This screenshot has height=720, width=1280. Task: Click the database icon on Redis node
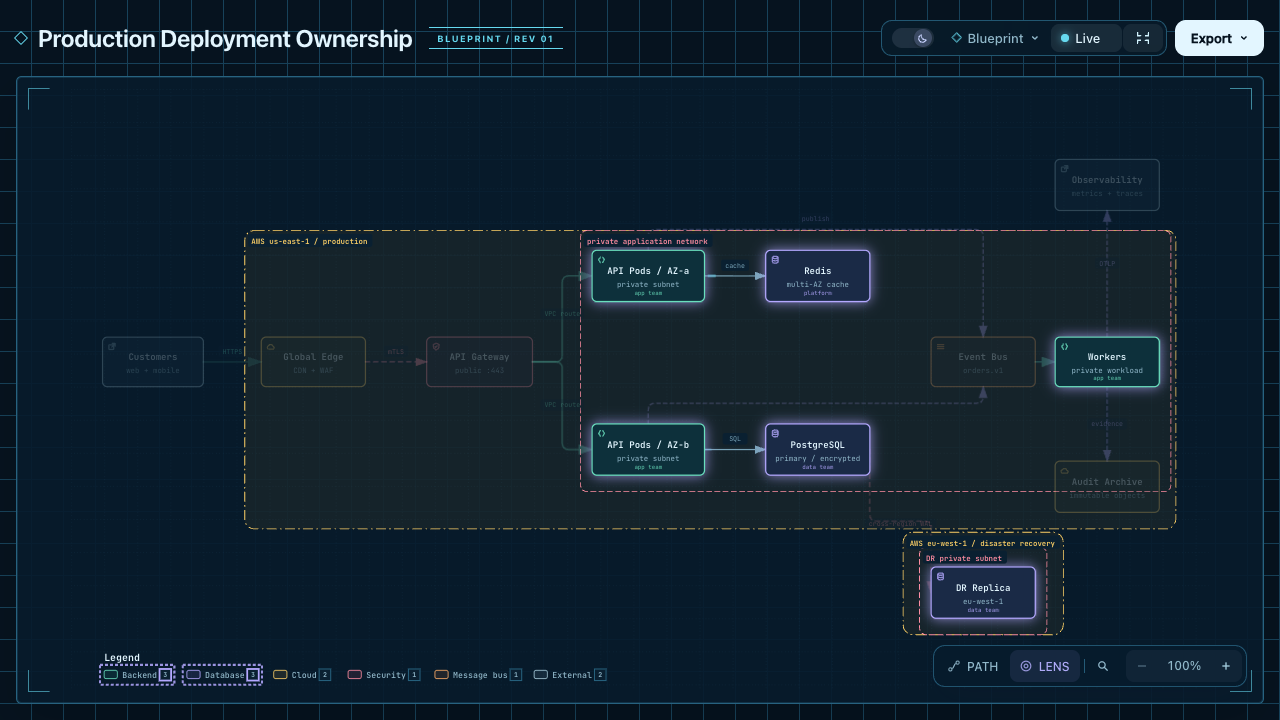(x=775, y=259)
